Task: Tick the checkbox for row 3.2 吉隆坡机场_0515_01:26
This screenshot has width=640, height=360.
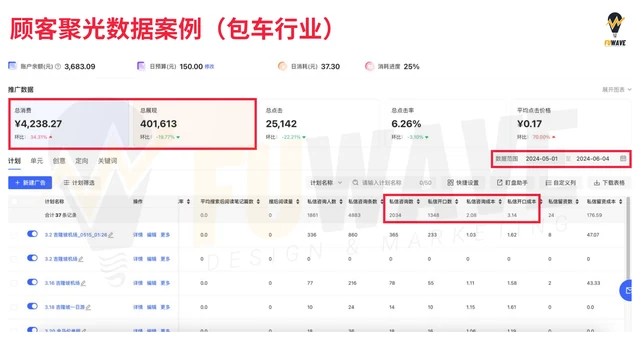Action: (x=14, y=235)
